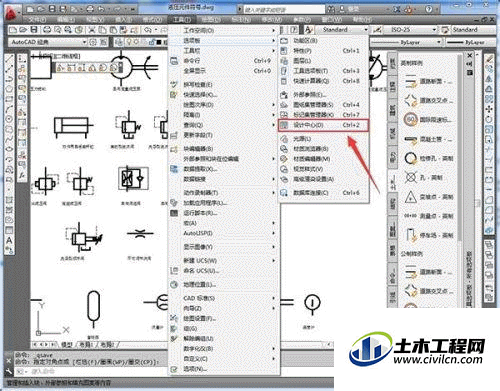This screenshot has width=500, height=391.
Task: Close the tool palettes panel with X
Action: click(470, 55)
